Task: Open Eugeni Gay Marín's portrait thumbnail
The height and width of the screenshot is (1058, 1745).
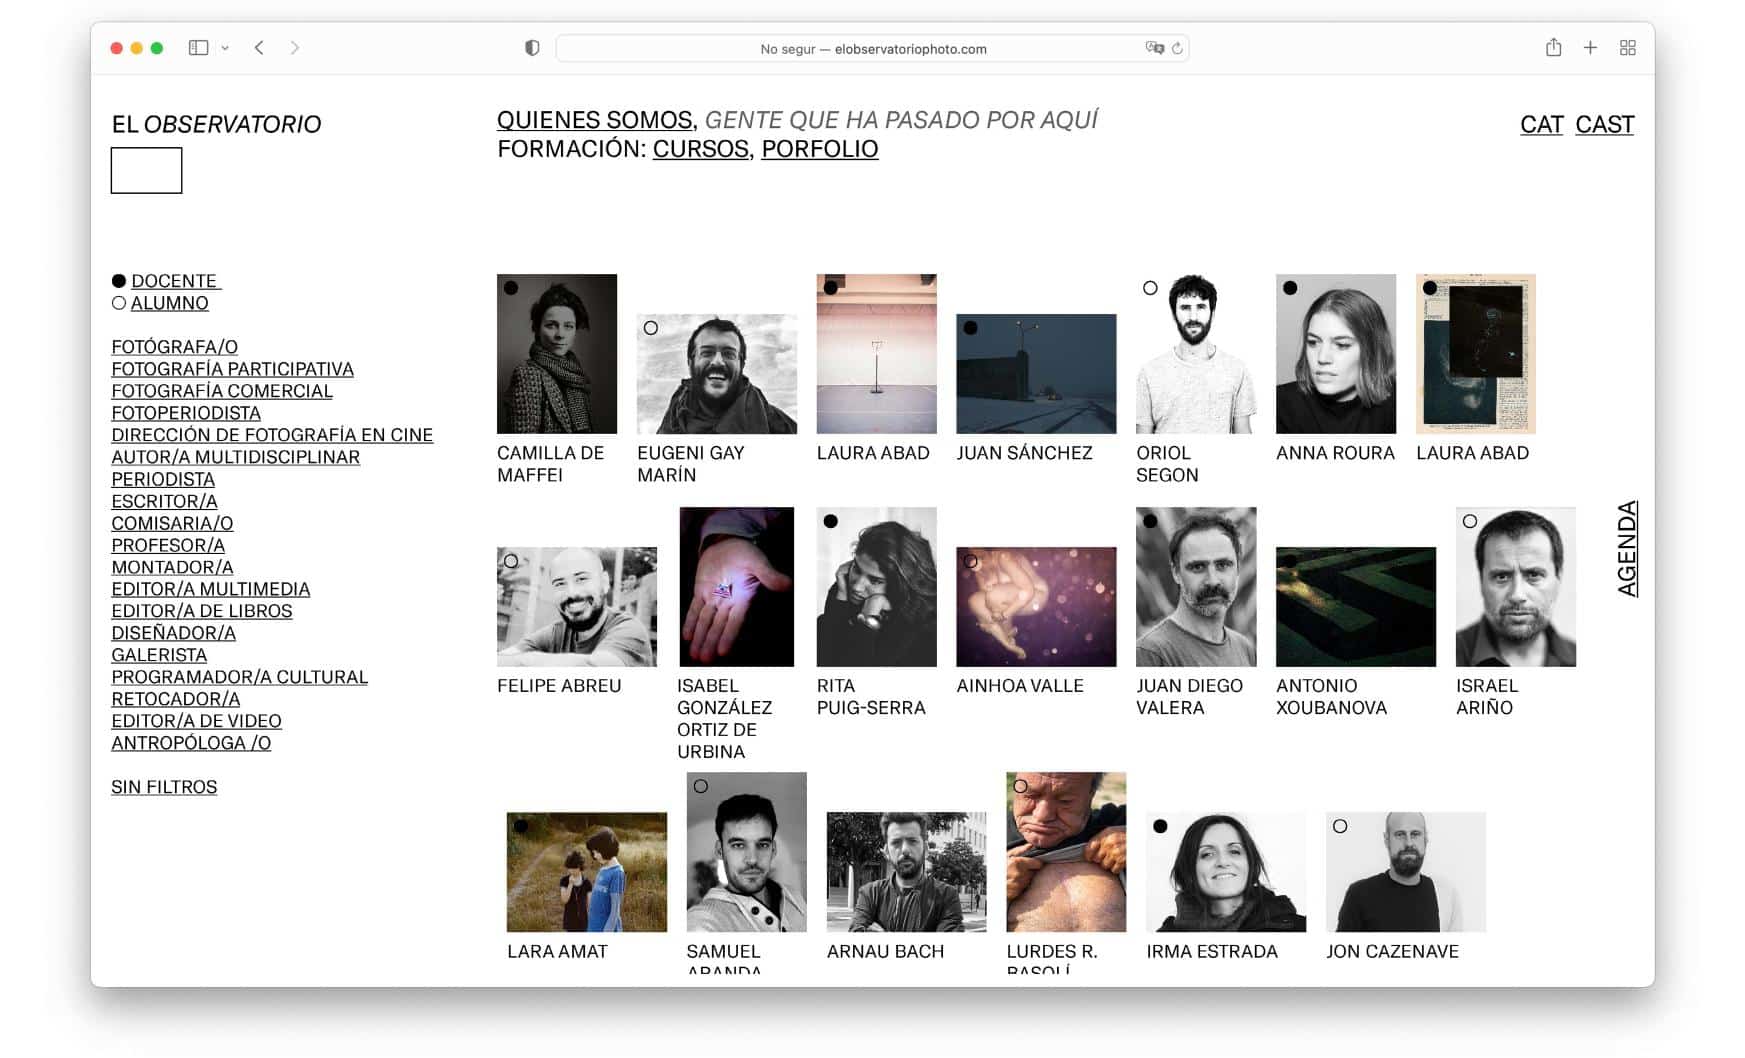Action: [717, 374]
